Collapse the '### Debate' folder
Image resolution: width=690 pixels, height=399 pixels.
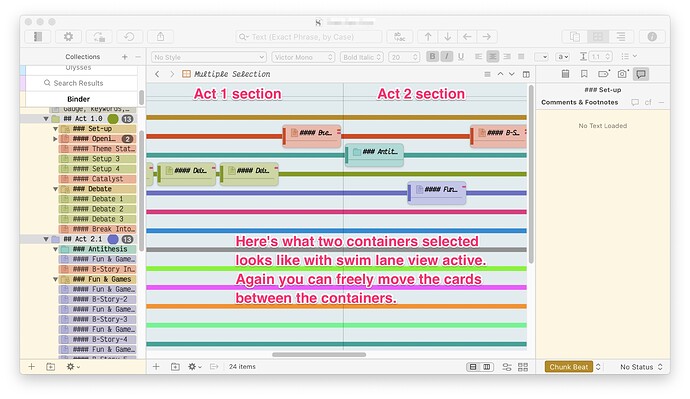tap(55, 189)
